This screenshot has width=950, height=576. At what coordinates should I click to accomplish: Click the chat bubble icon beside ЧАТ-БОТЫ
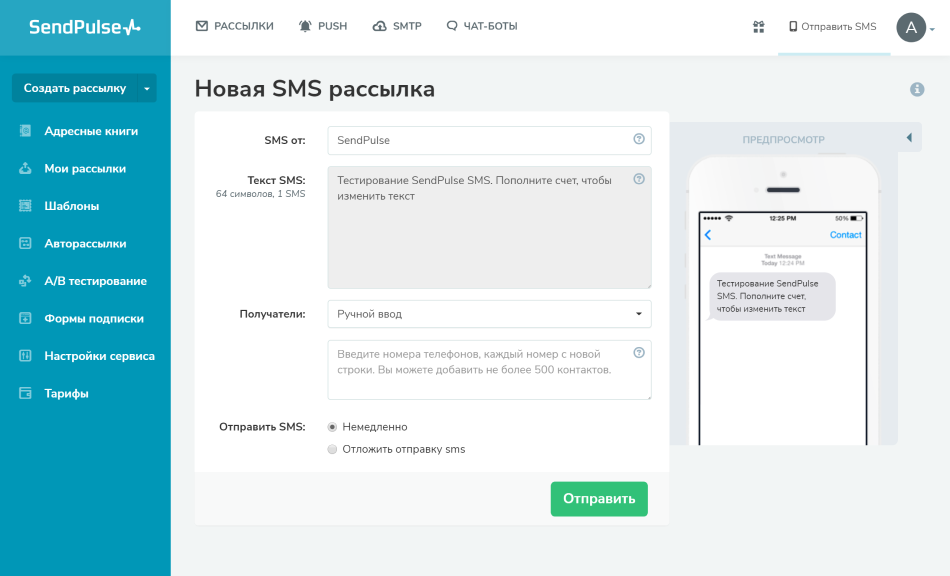[452, 26]
